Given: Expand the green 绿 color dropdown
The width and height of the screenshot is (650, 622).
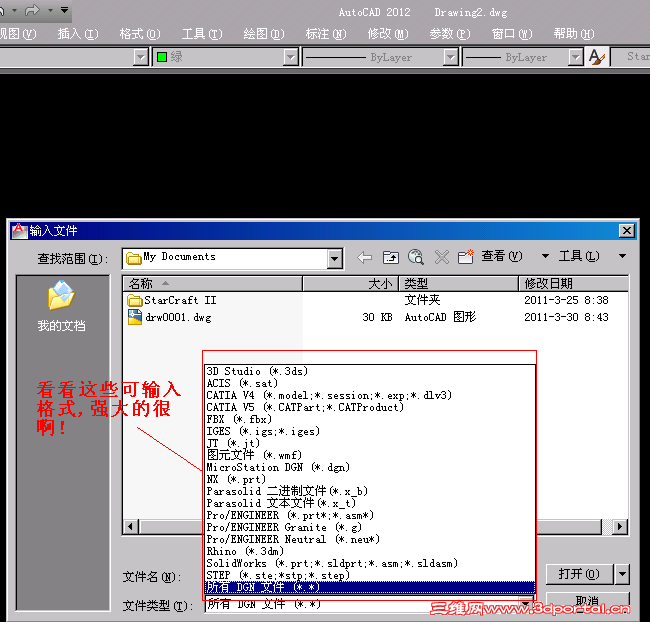Looking at the screenshot, I should pos(291,57).
